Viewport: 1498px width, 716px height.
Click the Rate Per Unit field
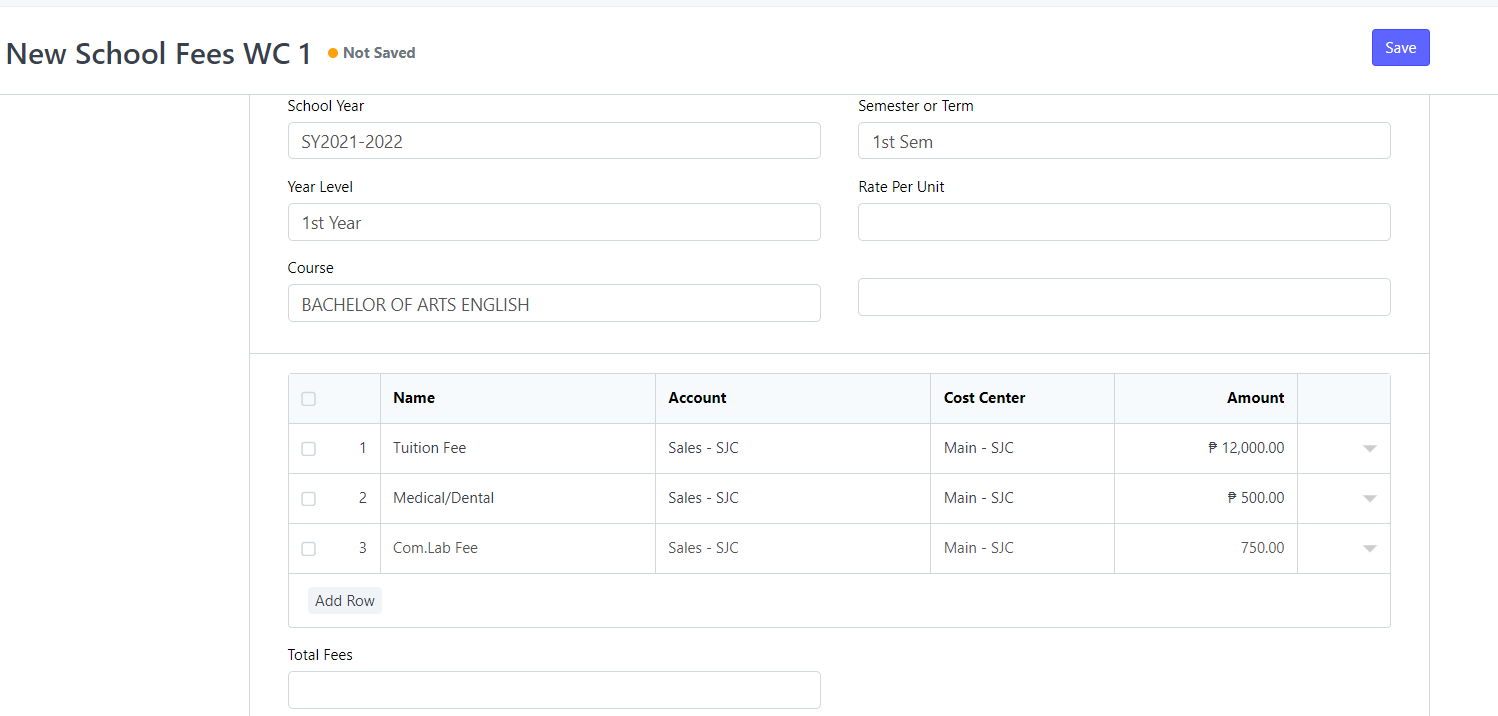point(1124,222)
